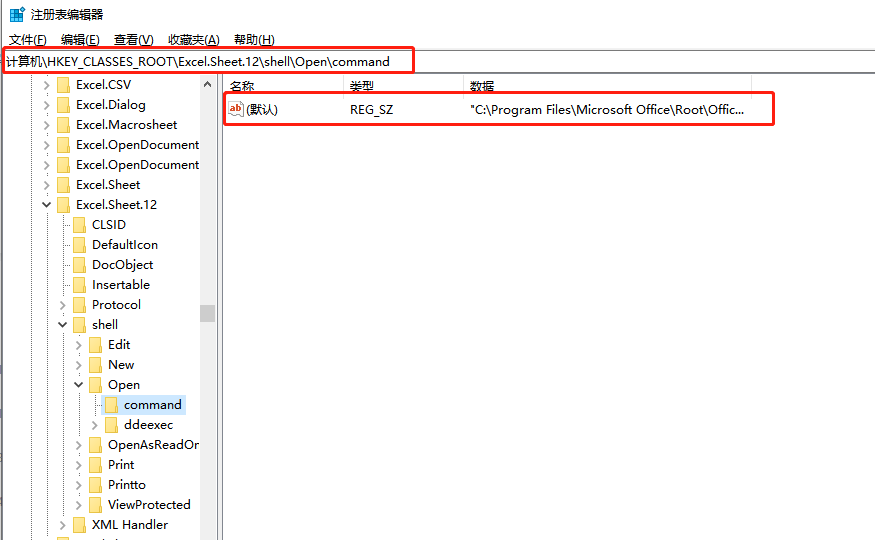Viewport: 875px width, 540px height.
Task: Open the 查看(V) menu
Action: 133,40
